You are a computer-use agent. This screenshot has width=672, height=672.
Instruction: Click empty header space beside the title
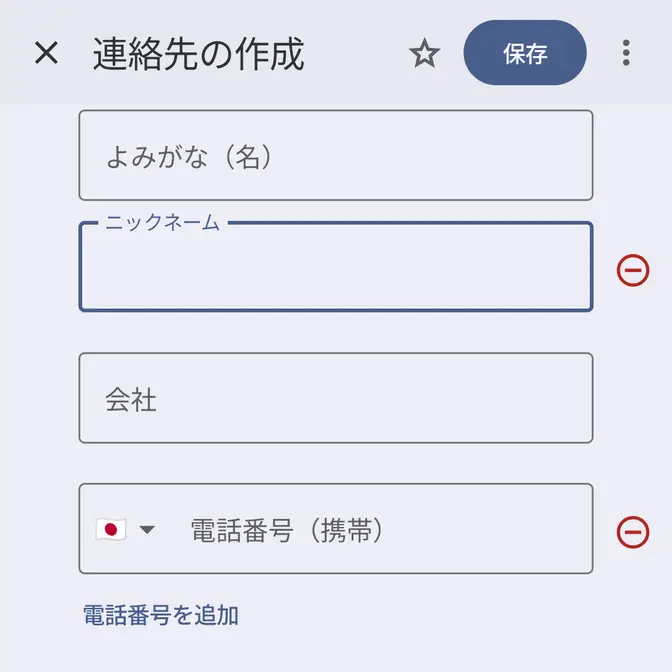tap(355, 54)
